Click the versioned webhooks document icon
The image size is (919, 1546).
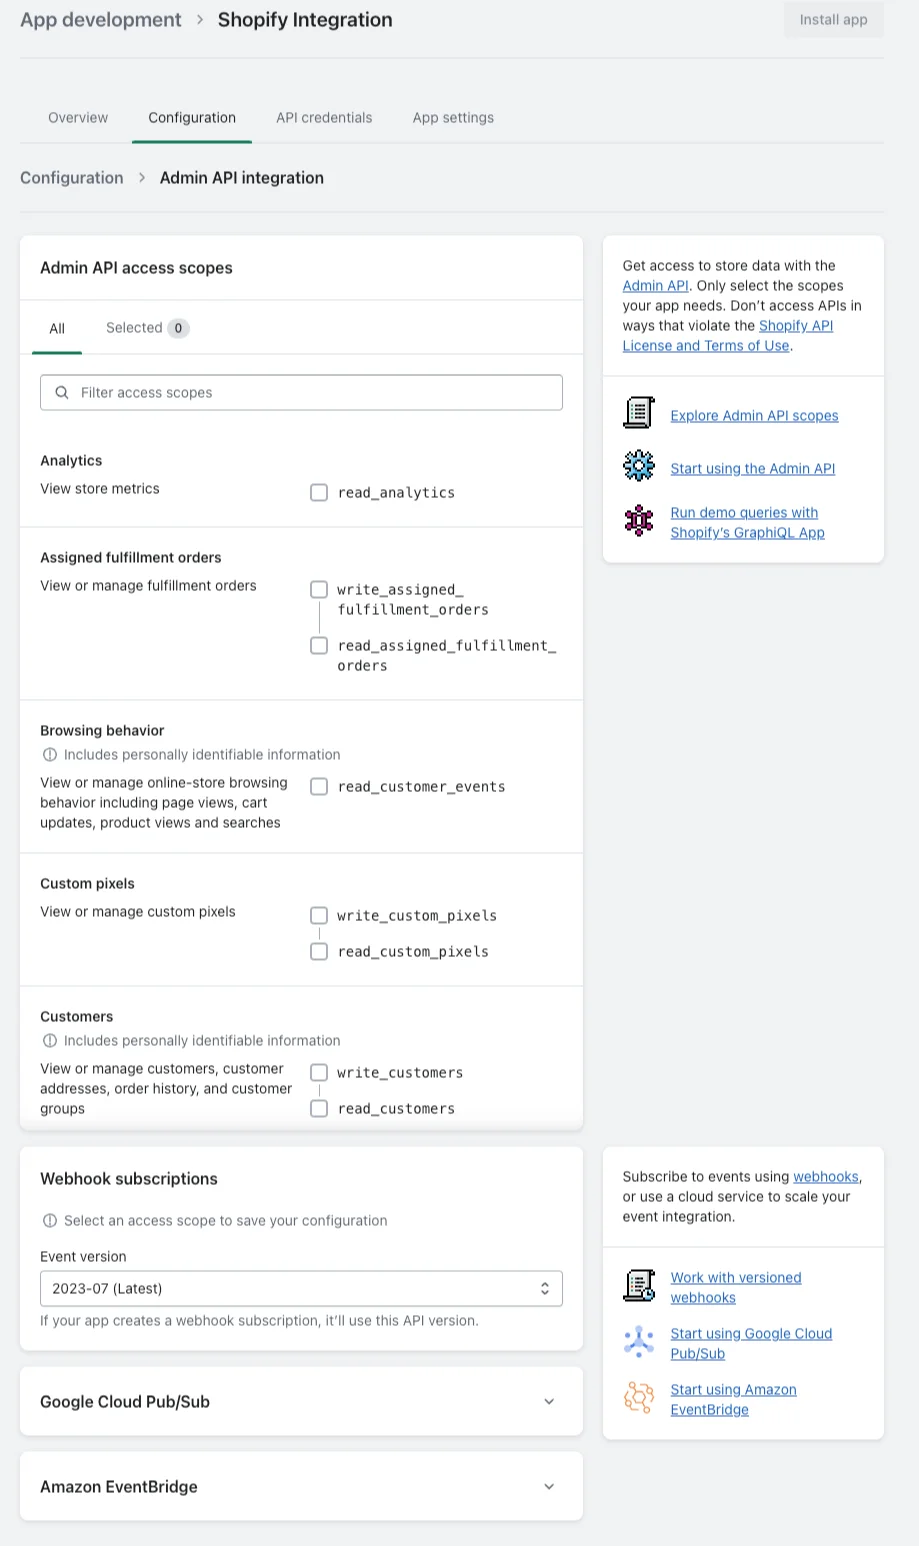(638, 1286)
